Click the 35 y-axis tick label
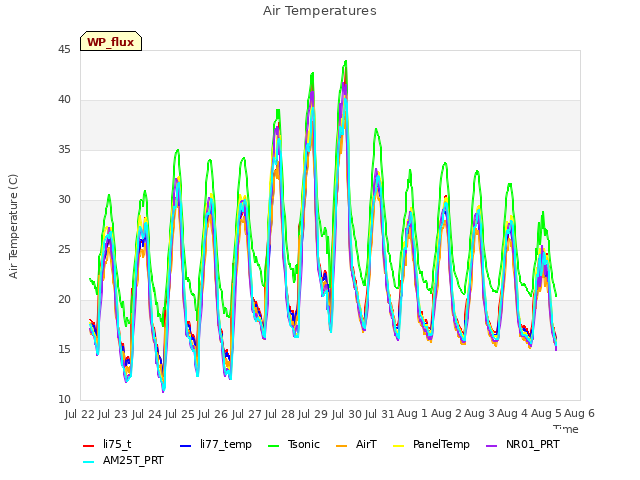The height and width of the screenshot is (480, 640). tap(64, 149)
